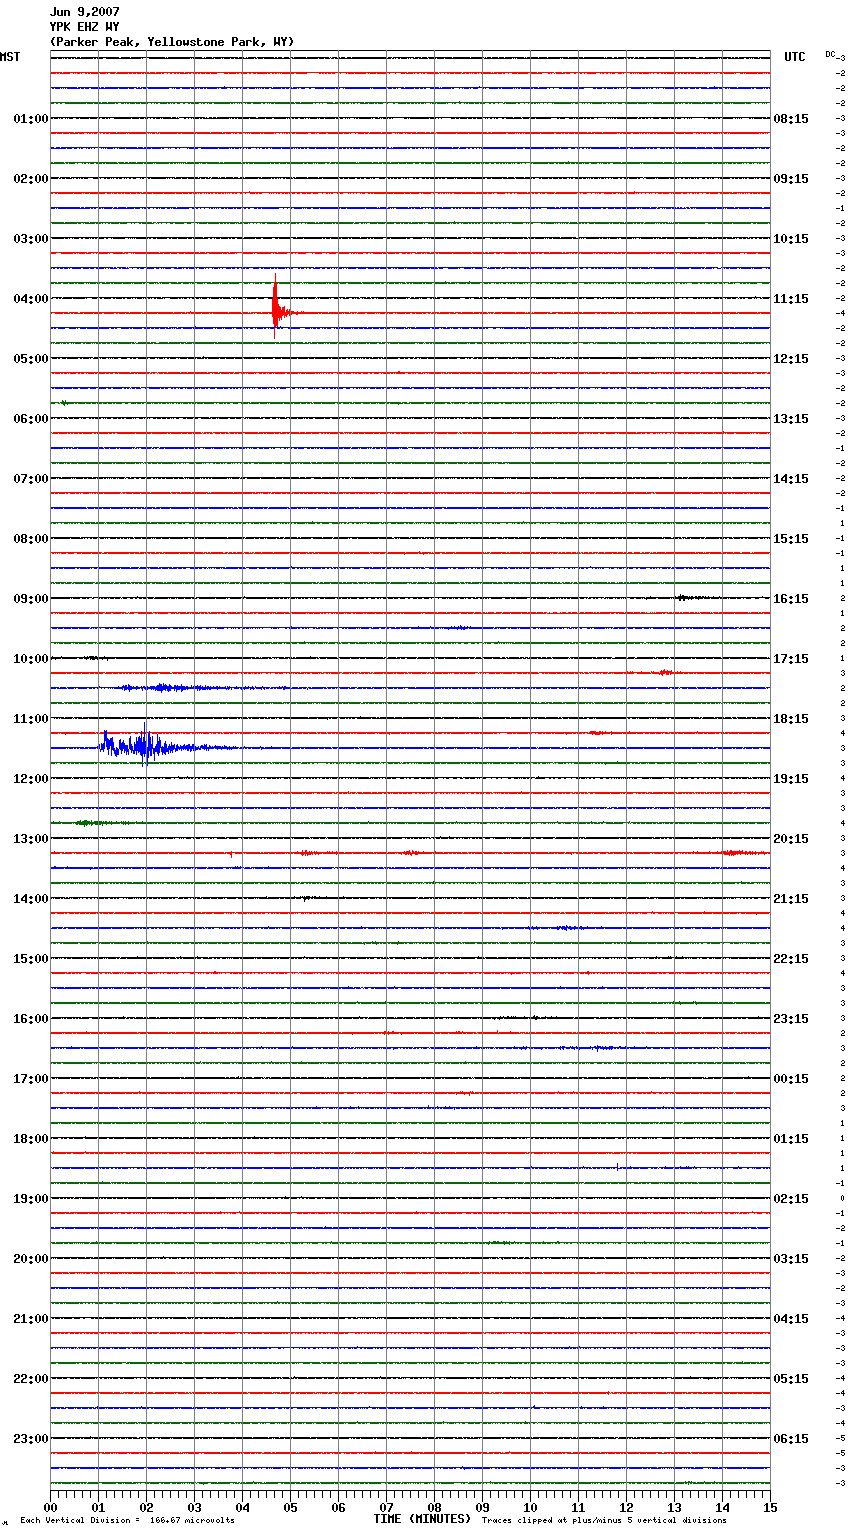Click the 12 minute tick label
Screen dimensions: 850x1534
point(626,1507)
